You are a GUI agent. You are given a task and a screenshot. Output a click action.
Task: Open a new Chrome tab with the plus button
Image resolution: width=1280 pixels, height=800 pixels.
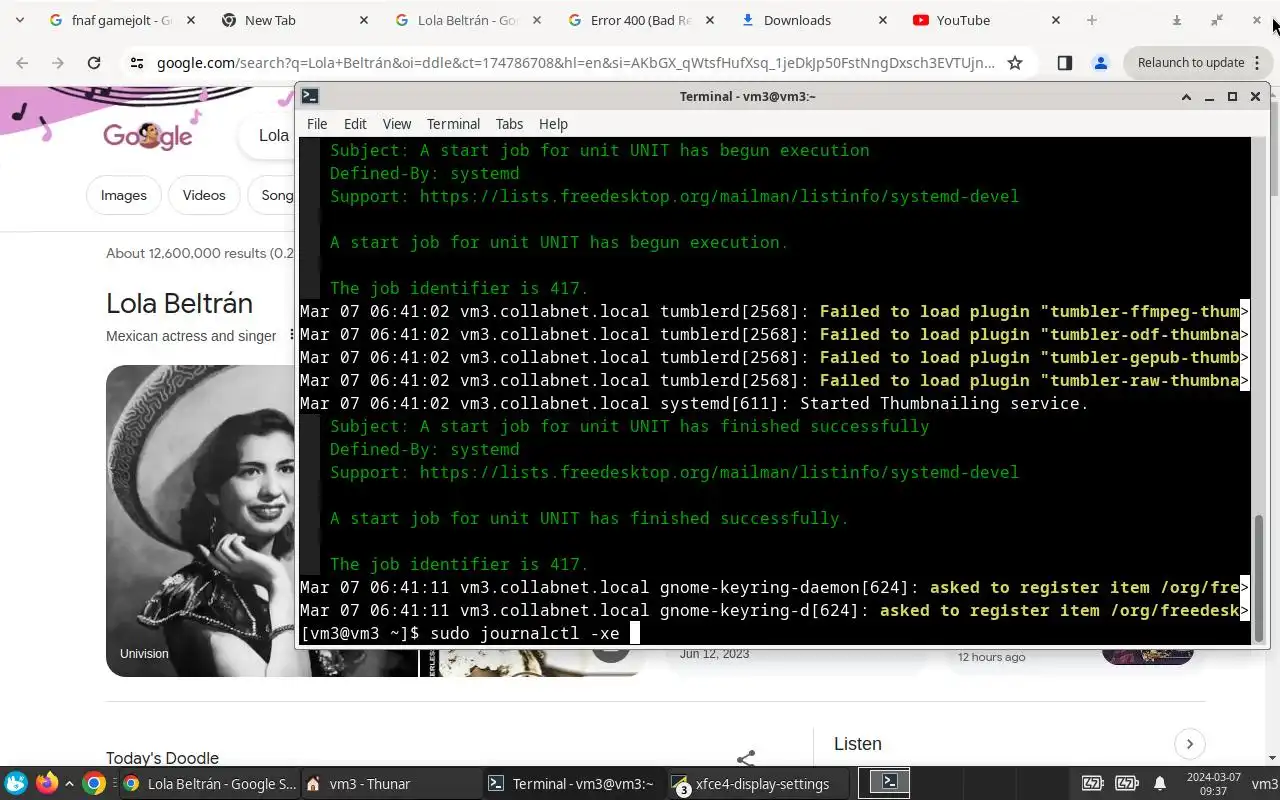pyautogui.click(x=1092, y=20)
